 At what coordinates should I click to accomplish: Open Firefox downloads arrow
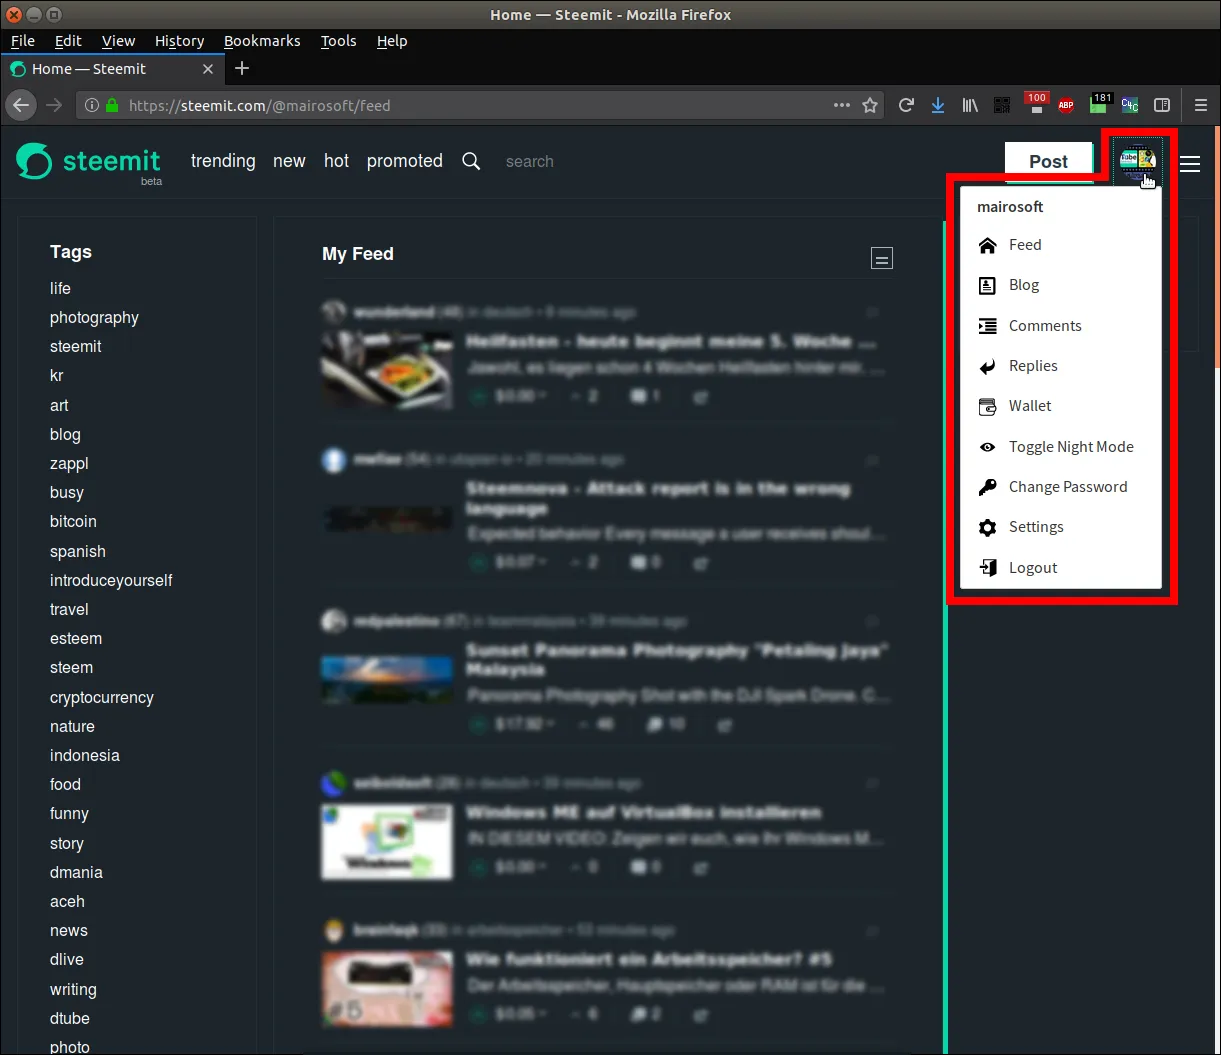point(938,105)
